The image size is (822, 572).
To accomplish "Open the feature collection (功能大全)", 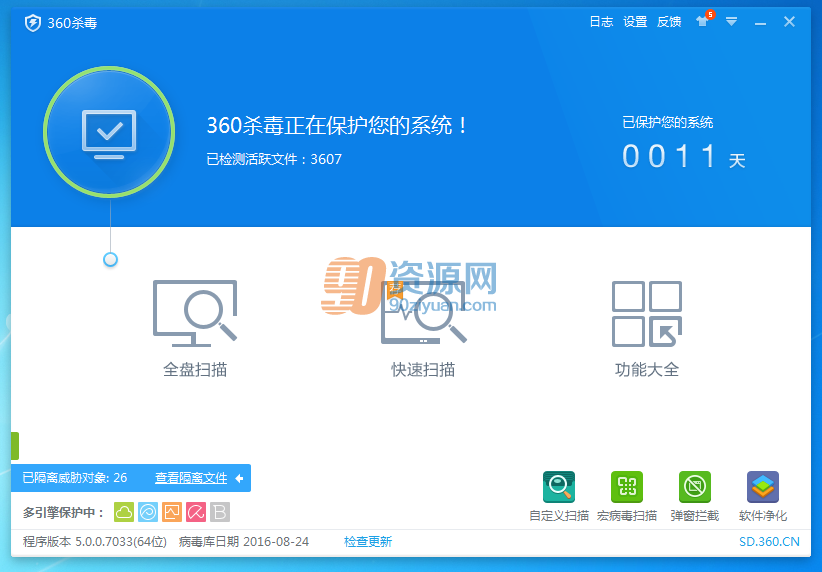I will [647, 328].
